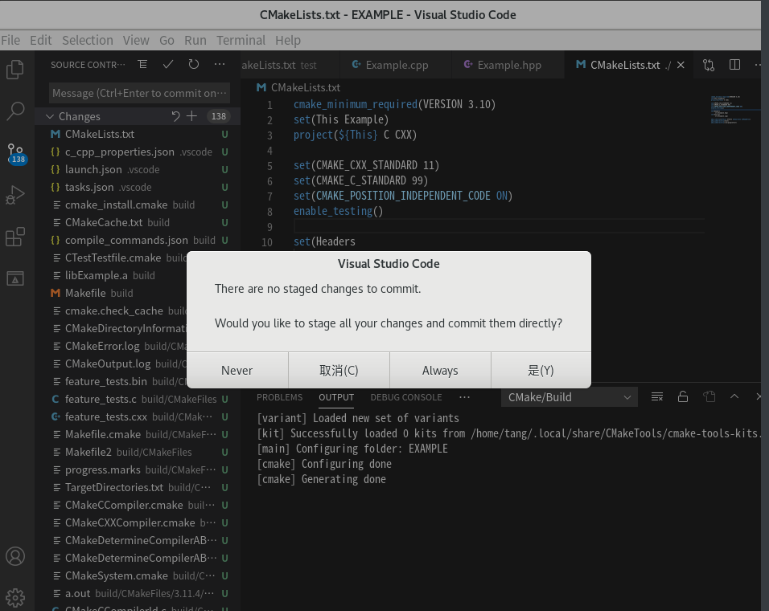Open the Help menu
Screen dimensions: 769x611
point(288,40)
